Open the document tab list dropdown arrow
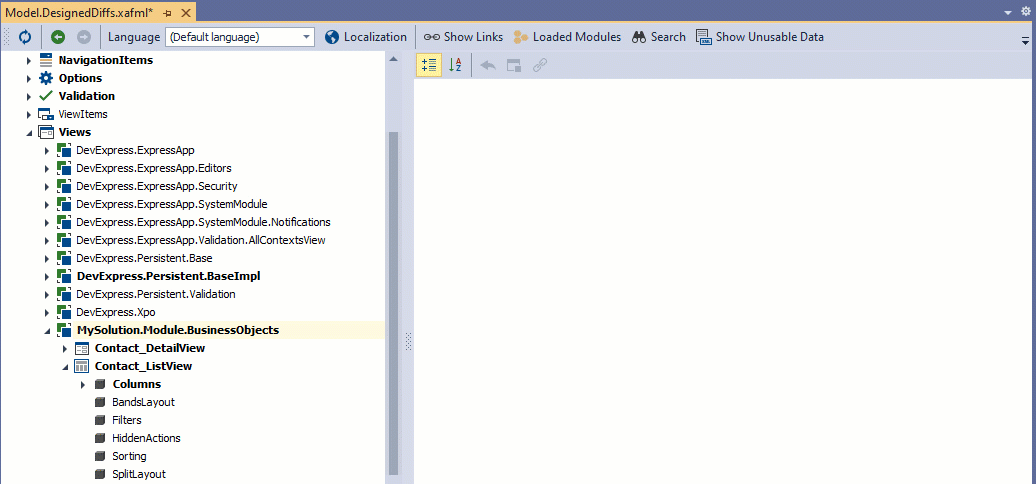1036x484 pixels. pyautogui.click(x=1008, y=13)
